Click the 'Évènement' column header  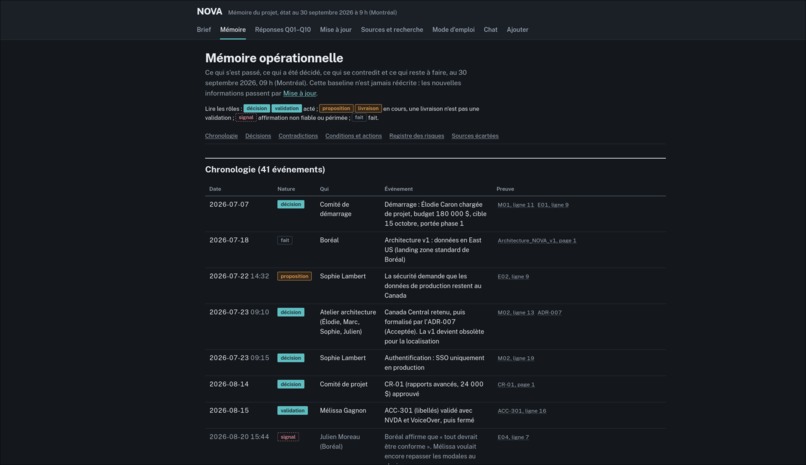point(398,189)
